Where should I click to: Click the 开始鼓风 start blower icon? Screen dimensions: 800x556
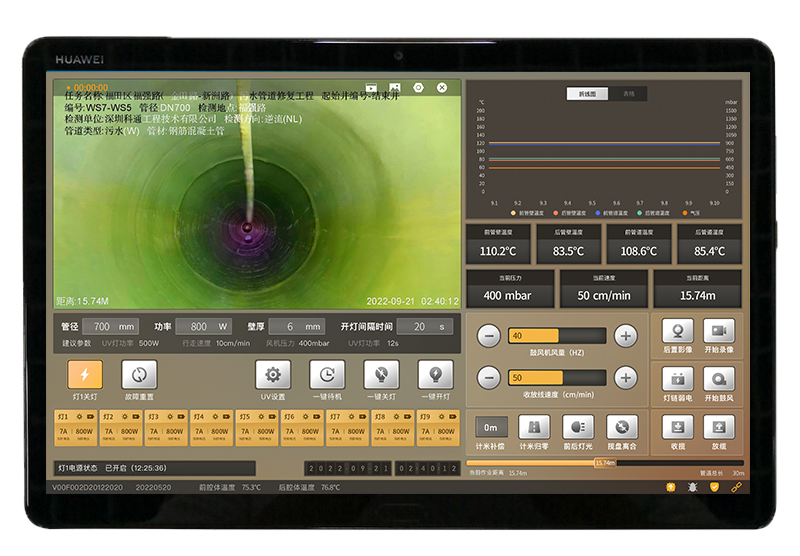click(x=719, y=379)
